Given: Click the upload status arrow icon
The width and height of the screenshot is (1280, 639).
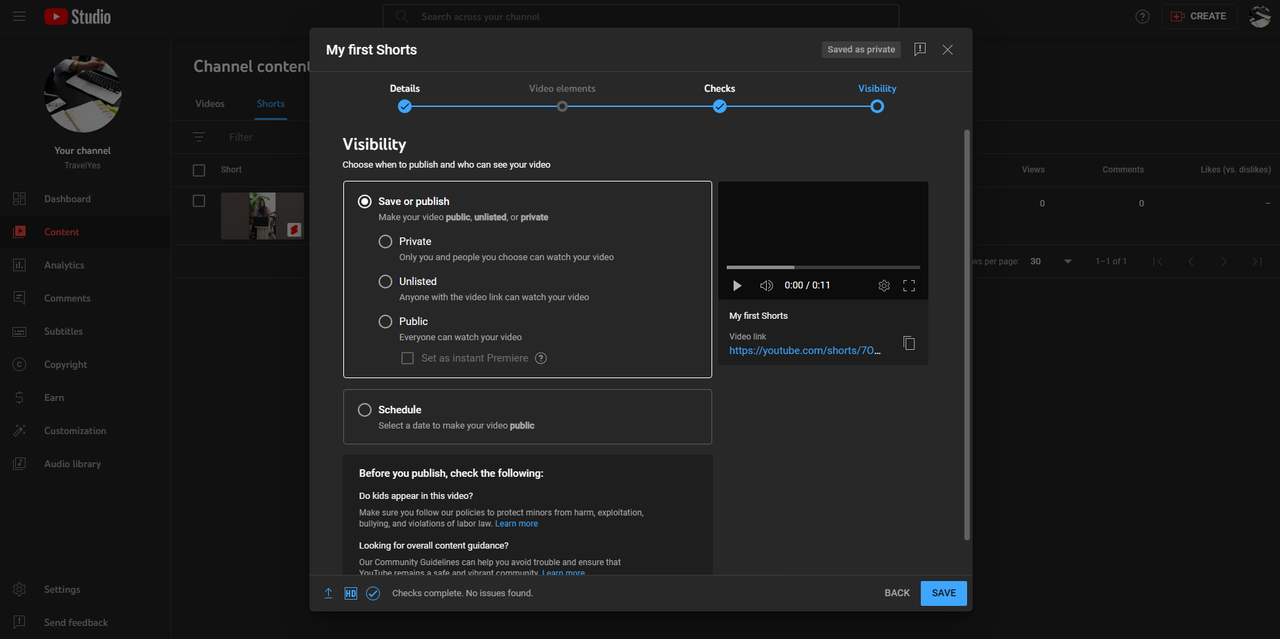Looking at the screenshot, I should pyautogui.click(x=328, y=593).
